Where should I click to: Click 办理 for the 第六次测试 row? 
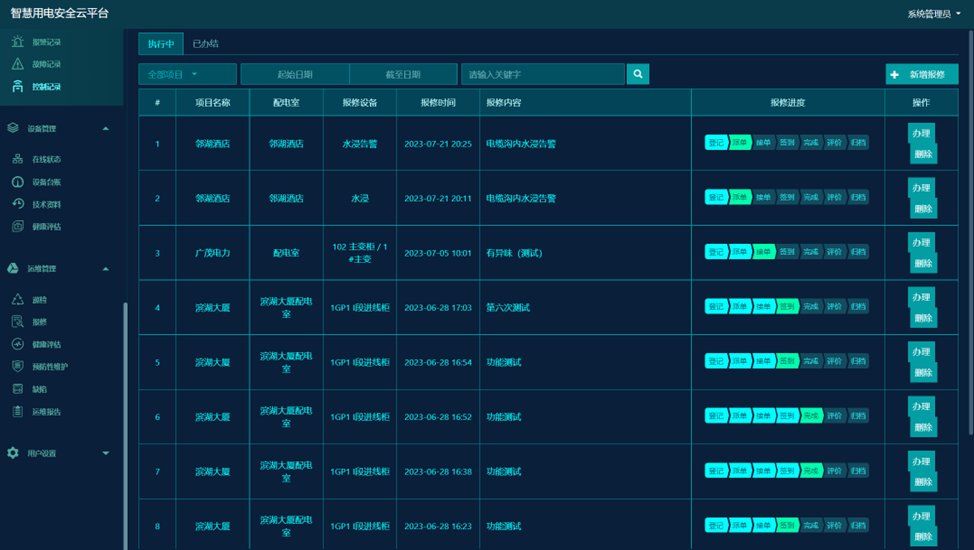point(921,297)
